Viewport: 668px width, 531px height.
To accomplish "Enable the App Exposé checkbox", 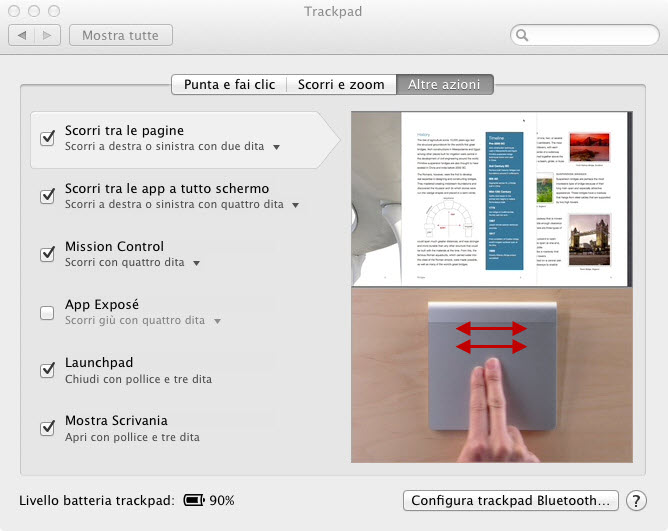I will (47, 312).
